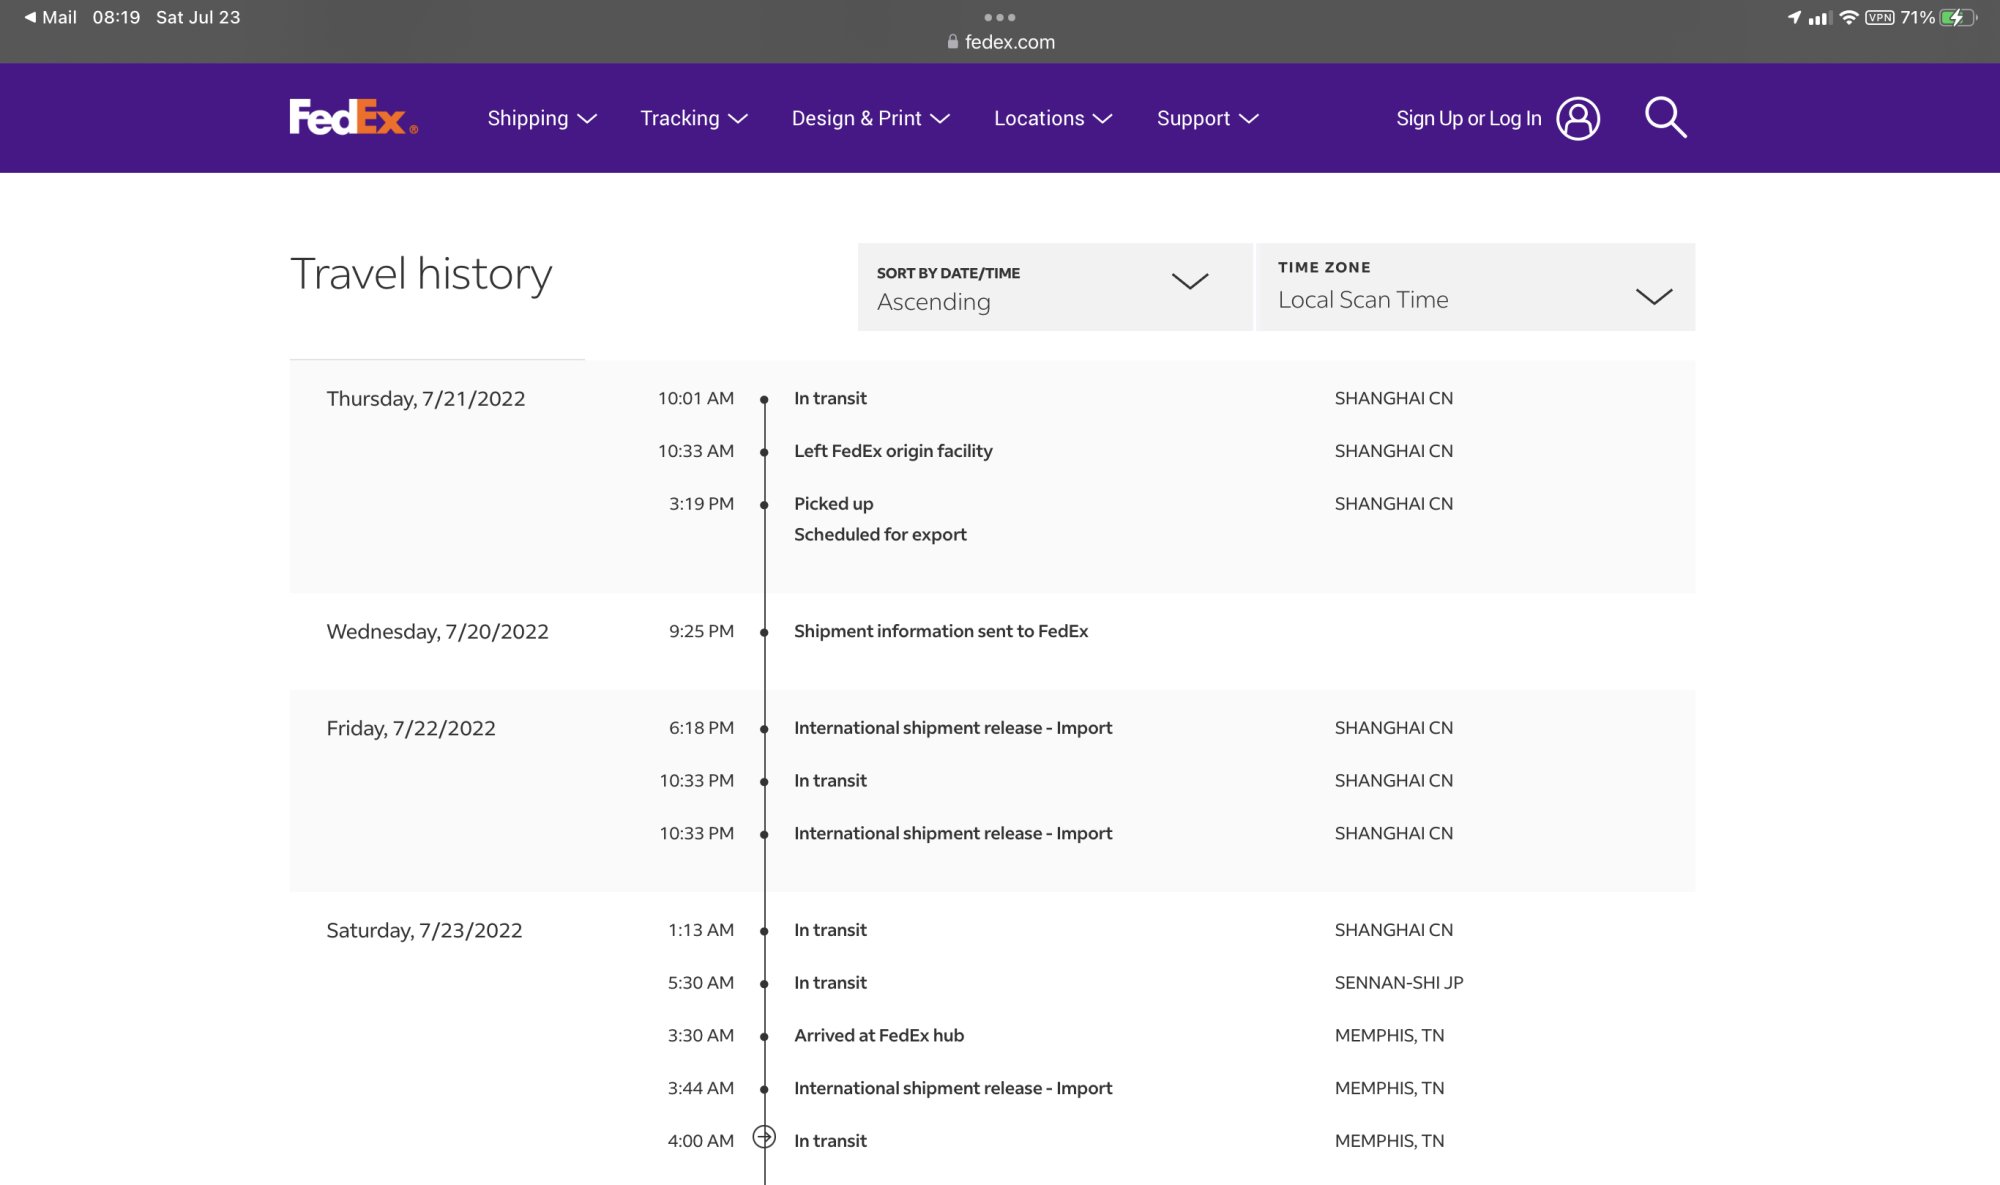Viewport: 2000px width, 1185px height.
Task: Click the current-status arrow marker at 4:00 AM
Action: [764, 1138]
